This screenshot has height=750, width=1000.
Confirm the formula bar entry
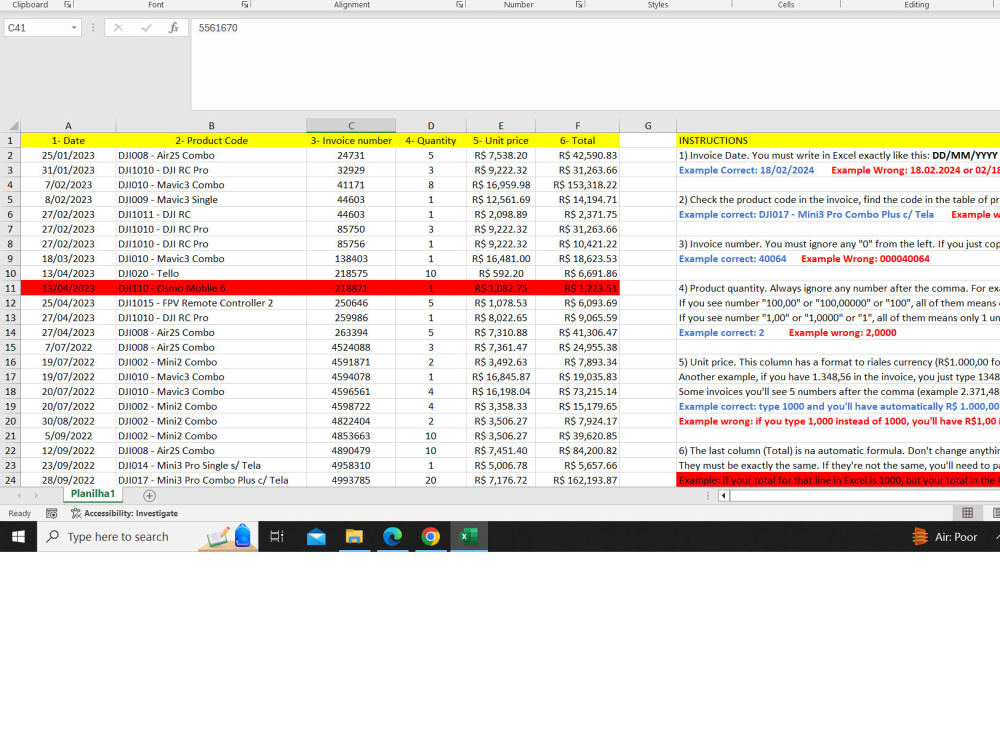(x=146, y=28)
